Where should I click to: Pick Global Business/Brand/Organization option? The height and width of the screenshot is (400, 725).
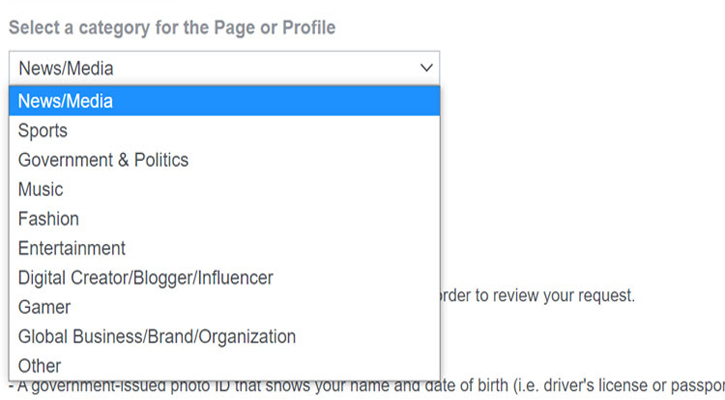[157, 336]
